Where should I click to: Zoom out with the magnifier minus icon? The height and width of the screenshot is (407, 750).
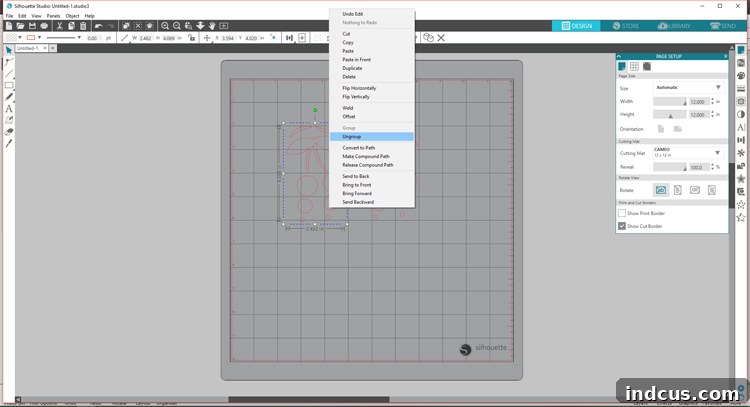[x=176, y=26]
